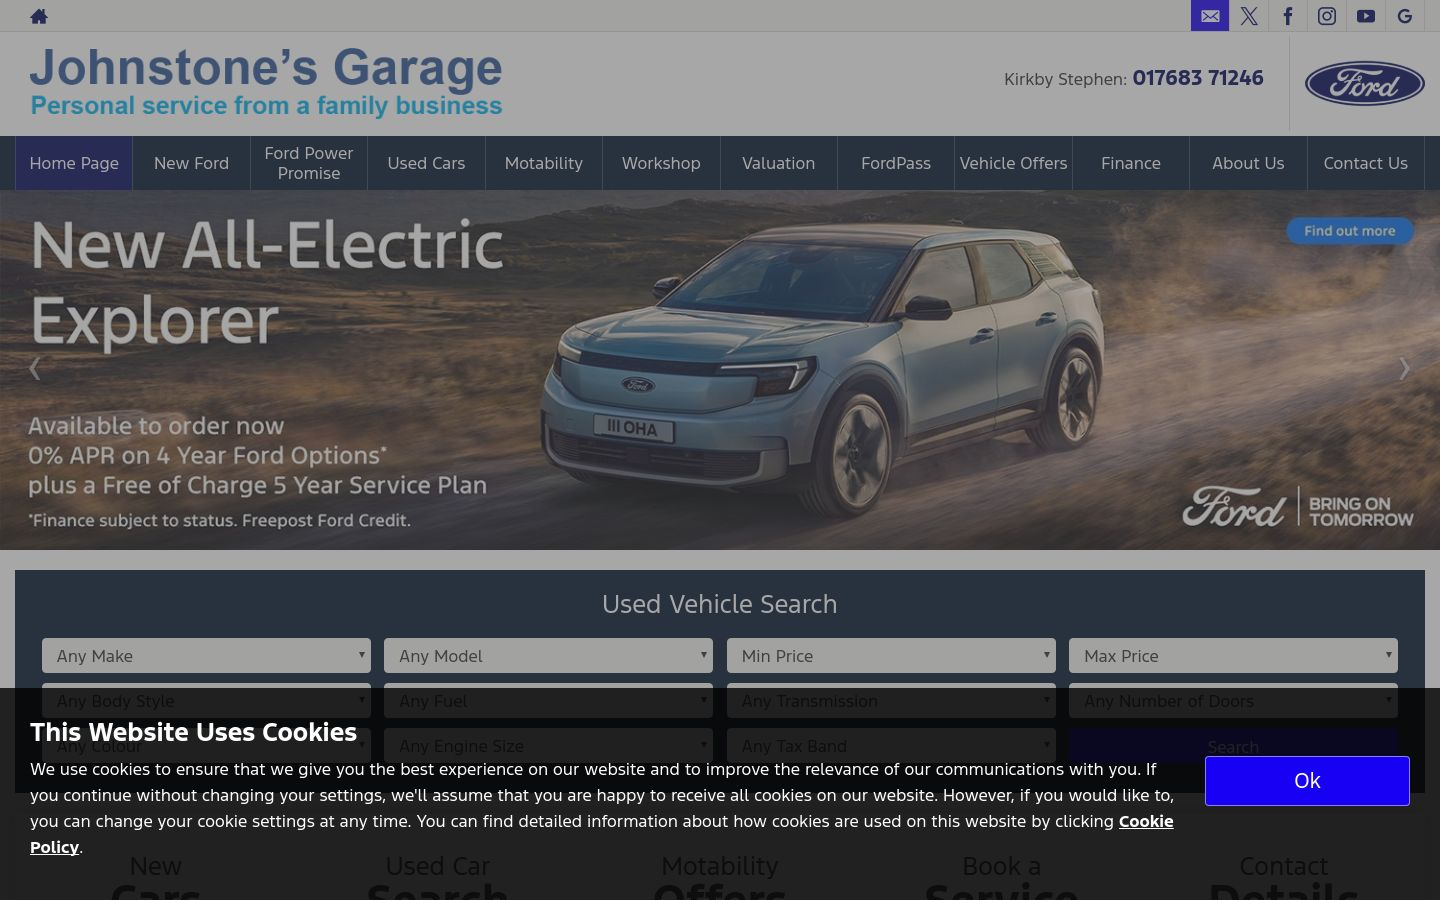Expand the Any Model dropdown
This screenshot has width=1440, height=900.
548,656
